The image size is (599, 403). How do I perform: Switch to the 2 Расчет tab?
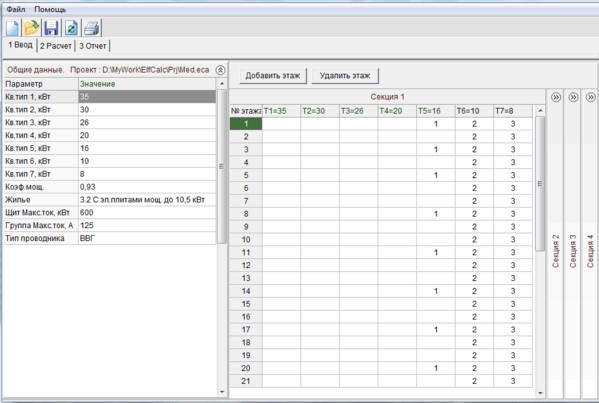point(56,46)
